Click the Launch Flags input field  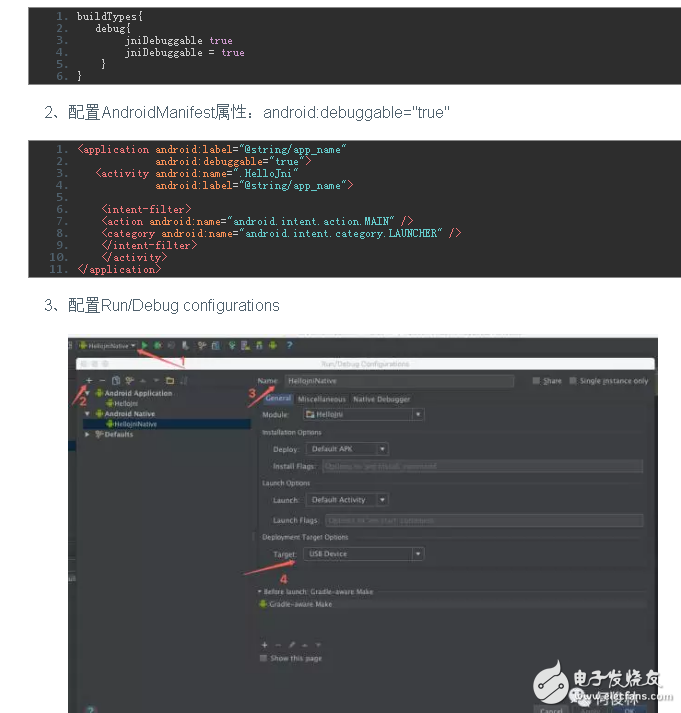pyautogui.click(x=484, y=520)
